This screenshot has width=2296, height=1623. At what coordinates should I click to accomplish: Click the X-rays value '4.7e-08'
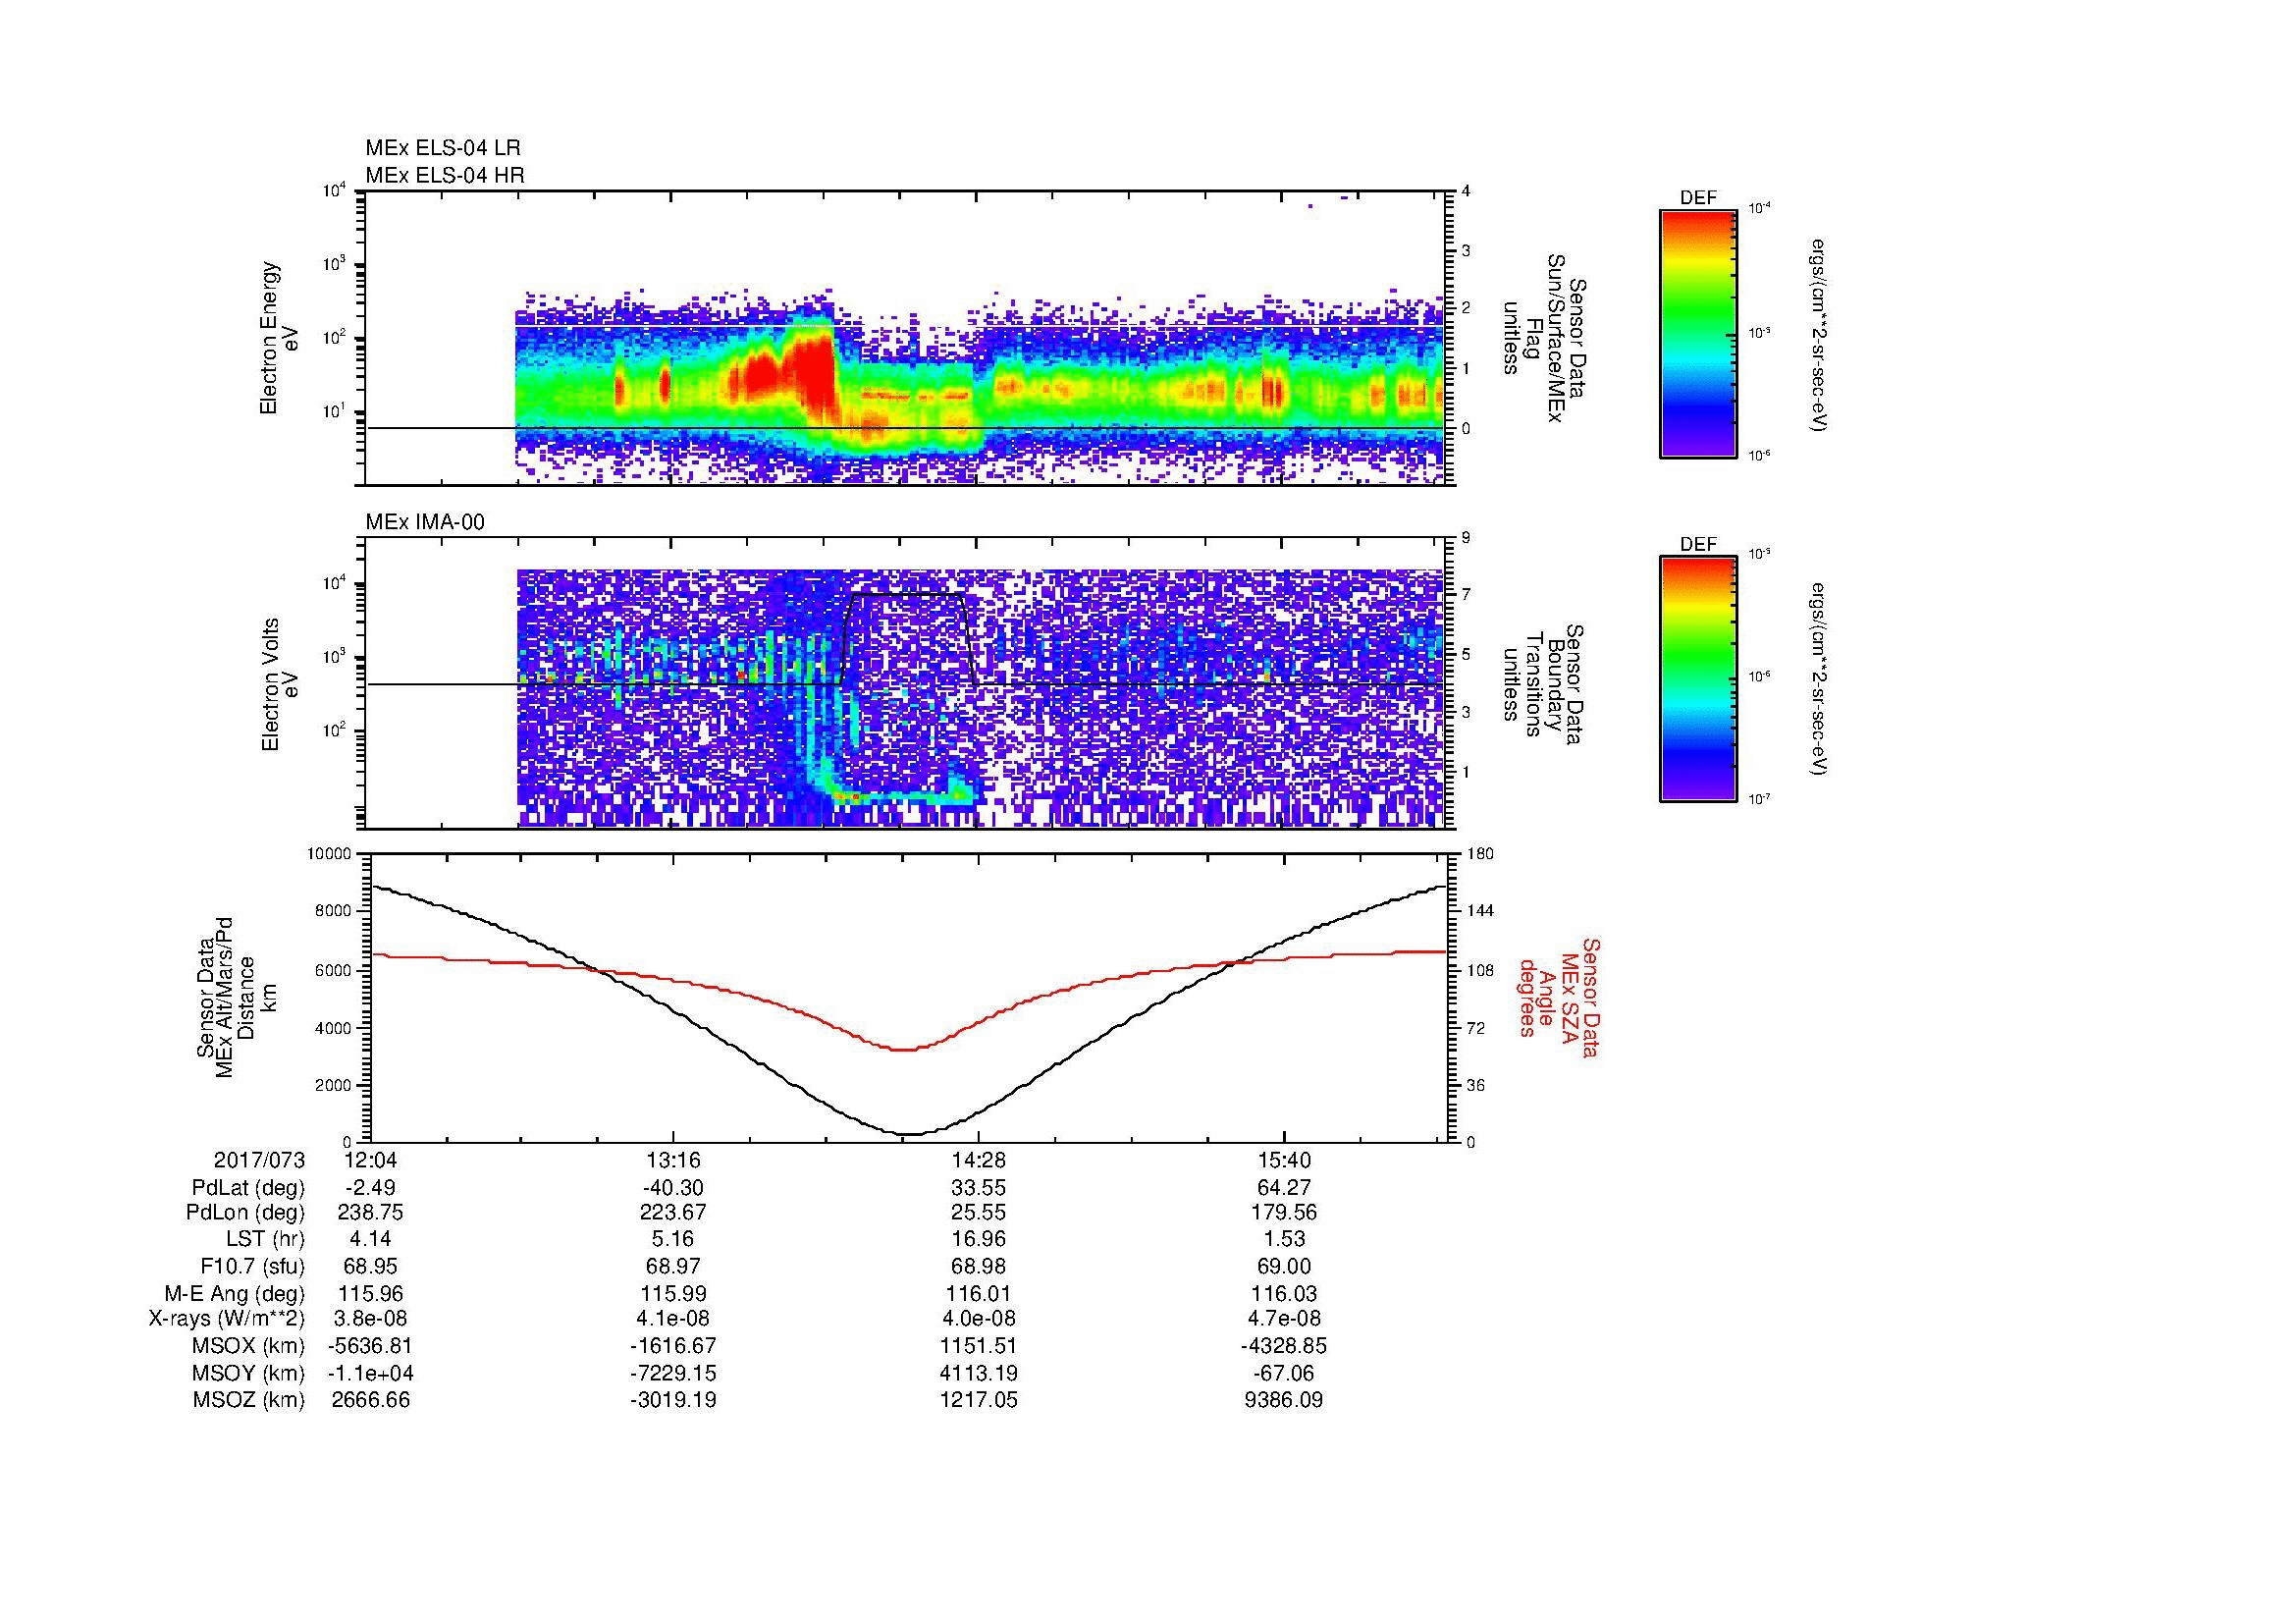(1284, 1319)
